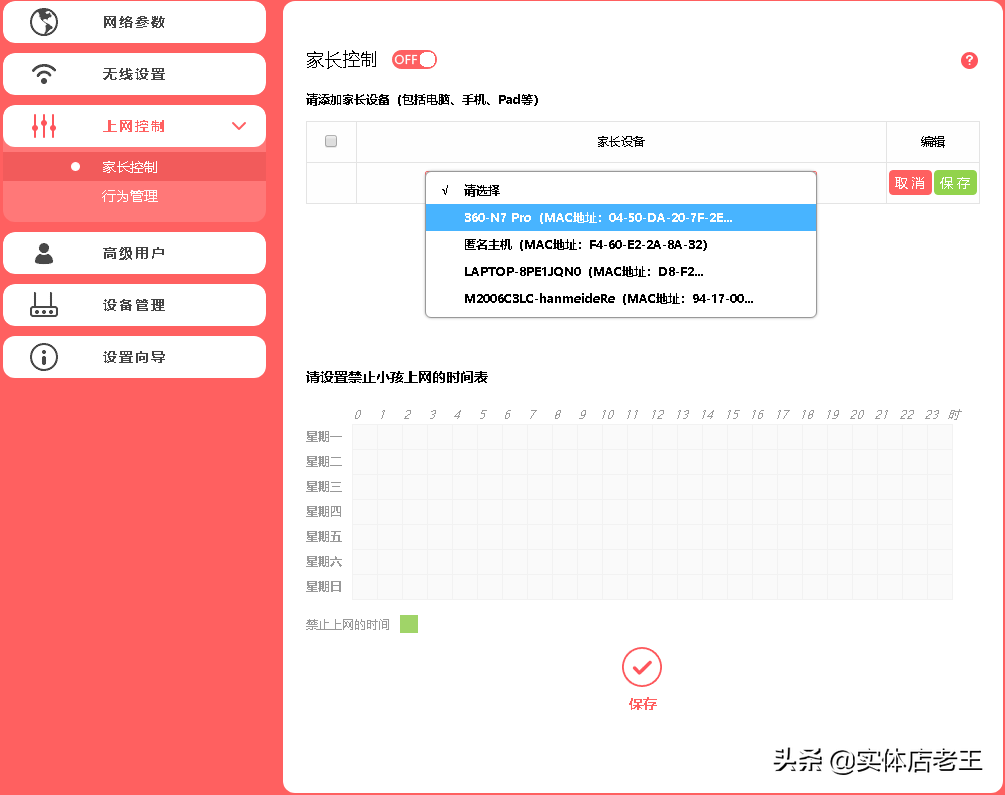Click the green 保存 button in the row
This screenshot has height=795, width=1005.
click(x=955, y=182)
